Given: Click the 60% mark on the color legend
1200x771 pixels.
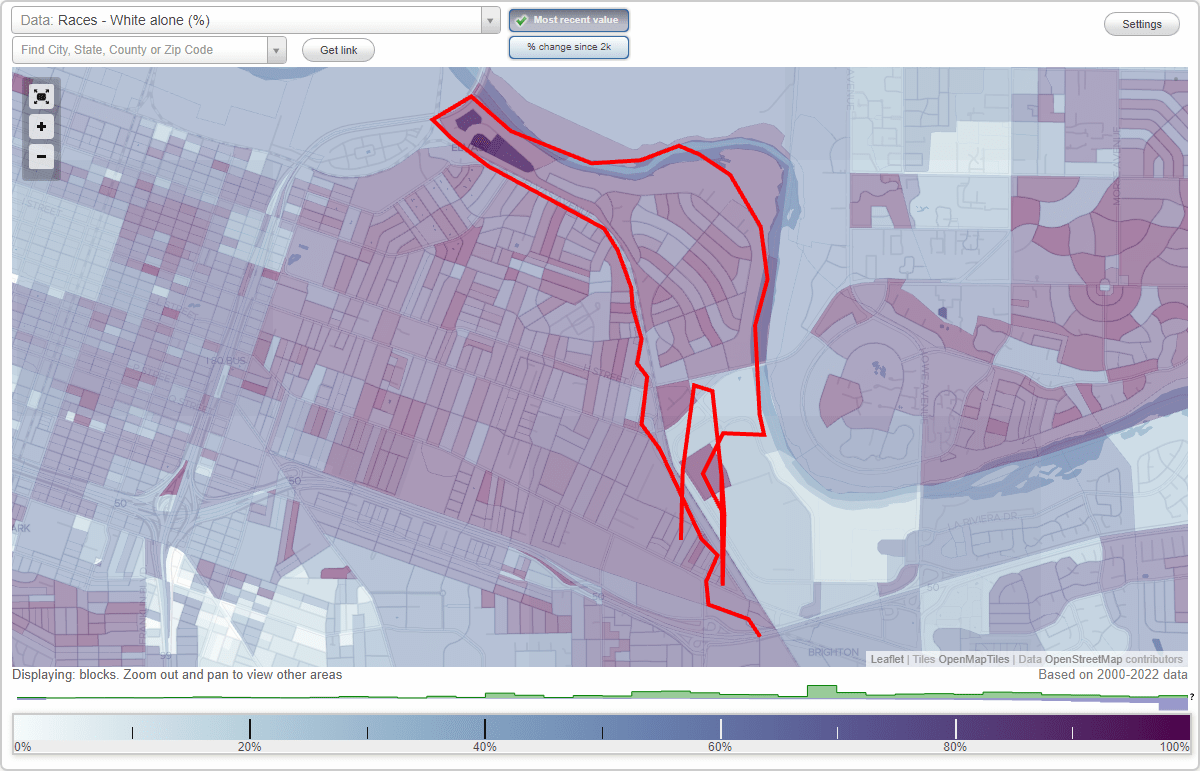Looking at the screenshot, I should [x=720, y=729].
